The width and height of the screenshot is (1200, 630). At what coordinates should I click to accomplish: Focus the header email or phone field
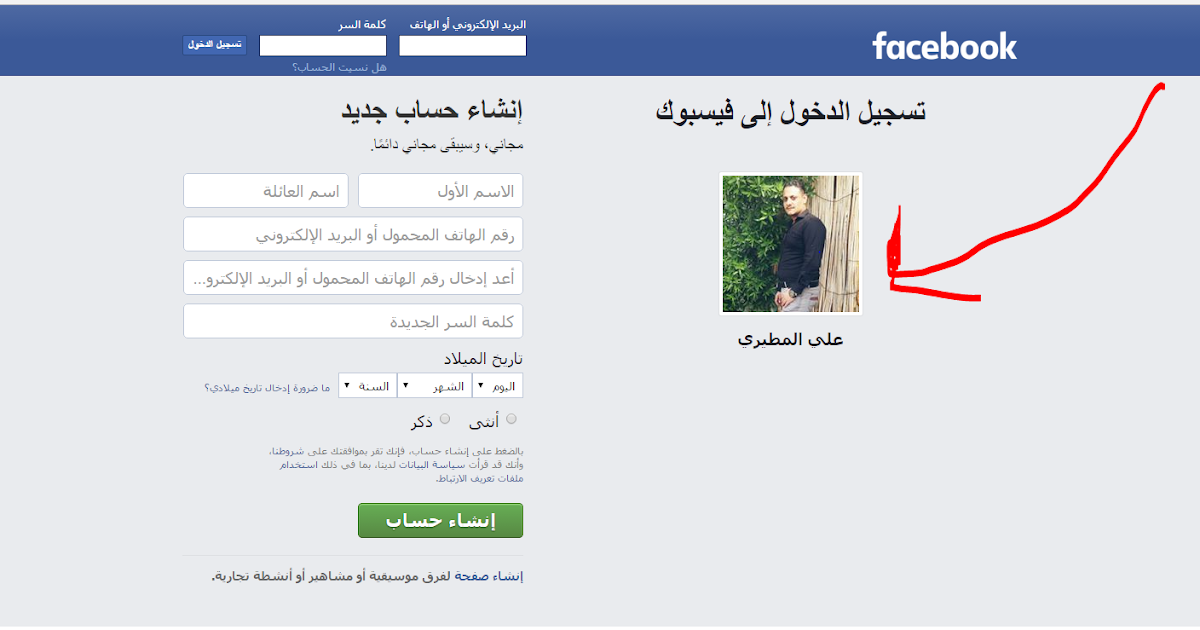tap(463, 46)
